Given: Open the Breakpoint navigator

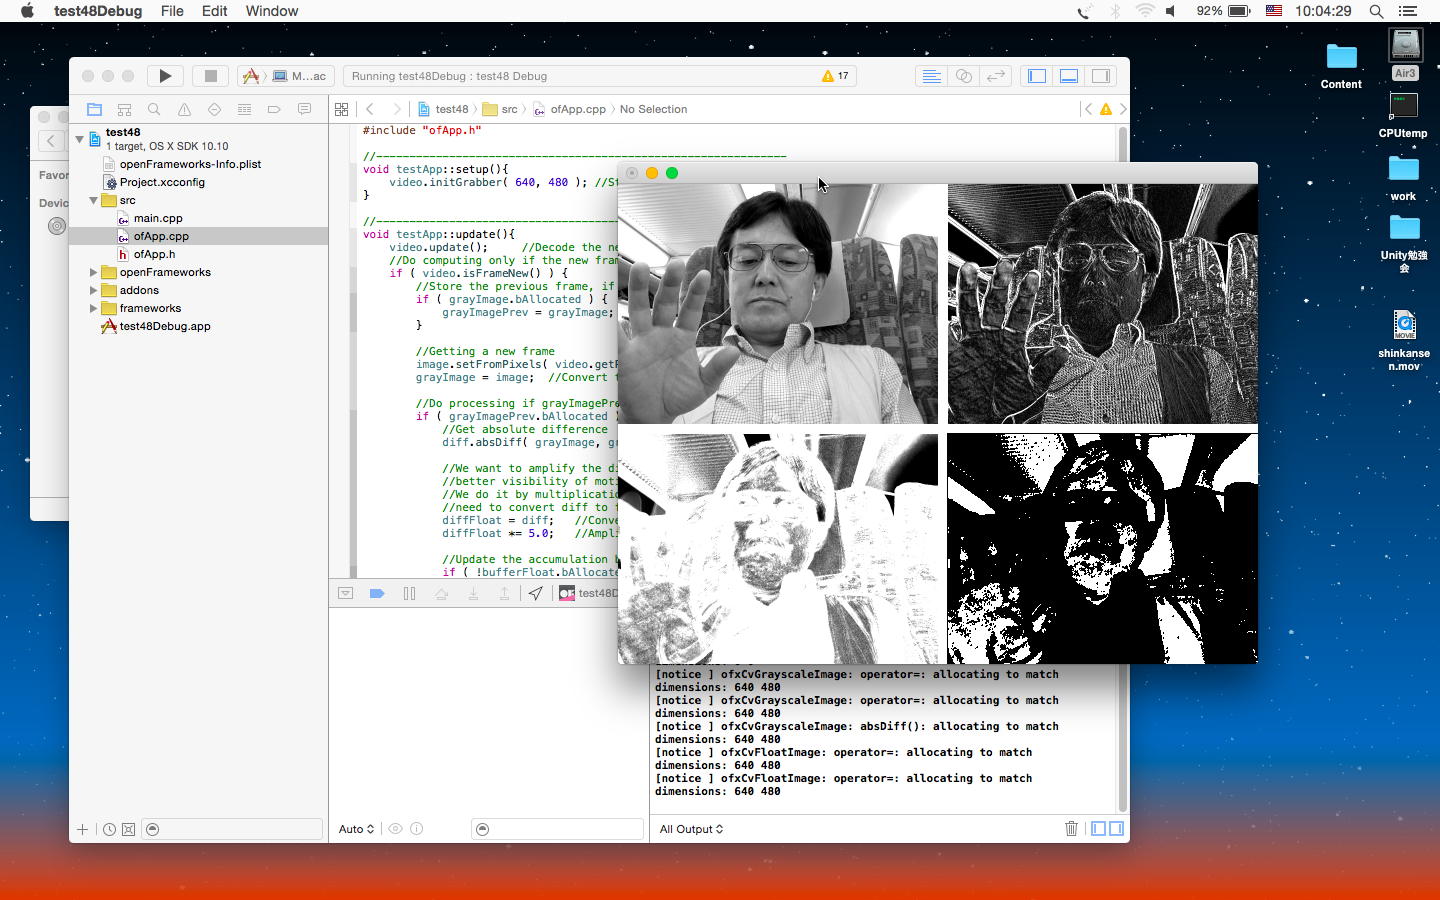Looking at the screenshot, I should 274,109.
